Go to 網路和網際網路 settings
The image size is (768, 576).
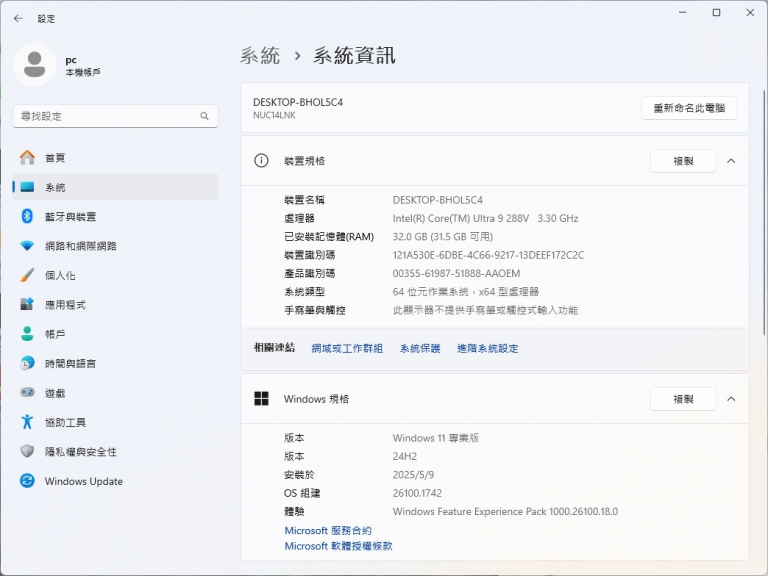(116, 246)
